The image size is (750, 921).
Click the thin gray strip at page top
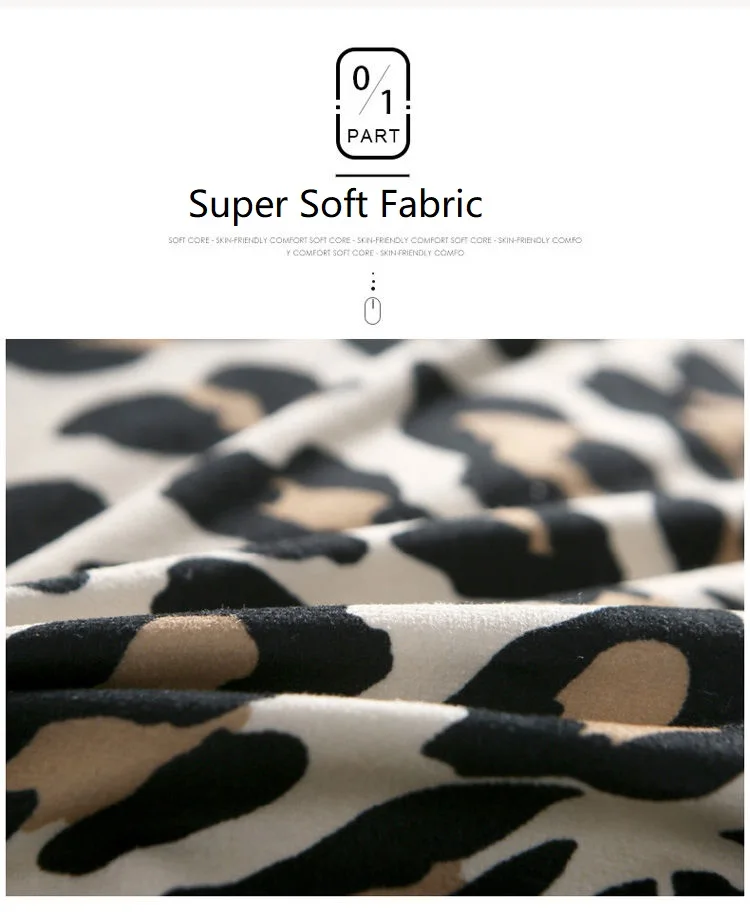tap(375, 4)
